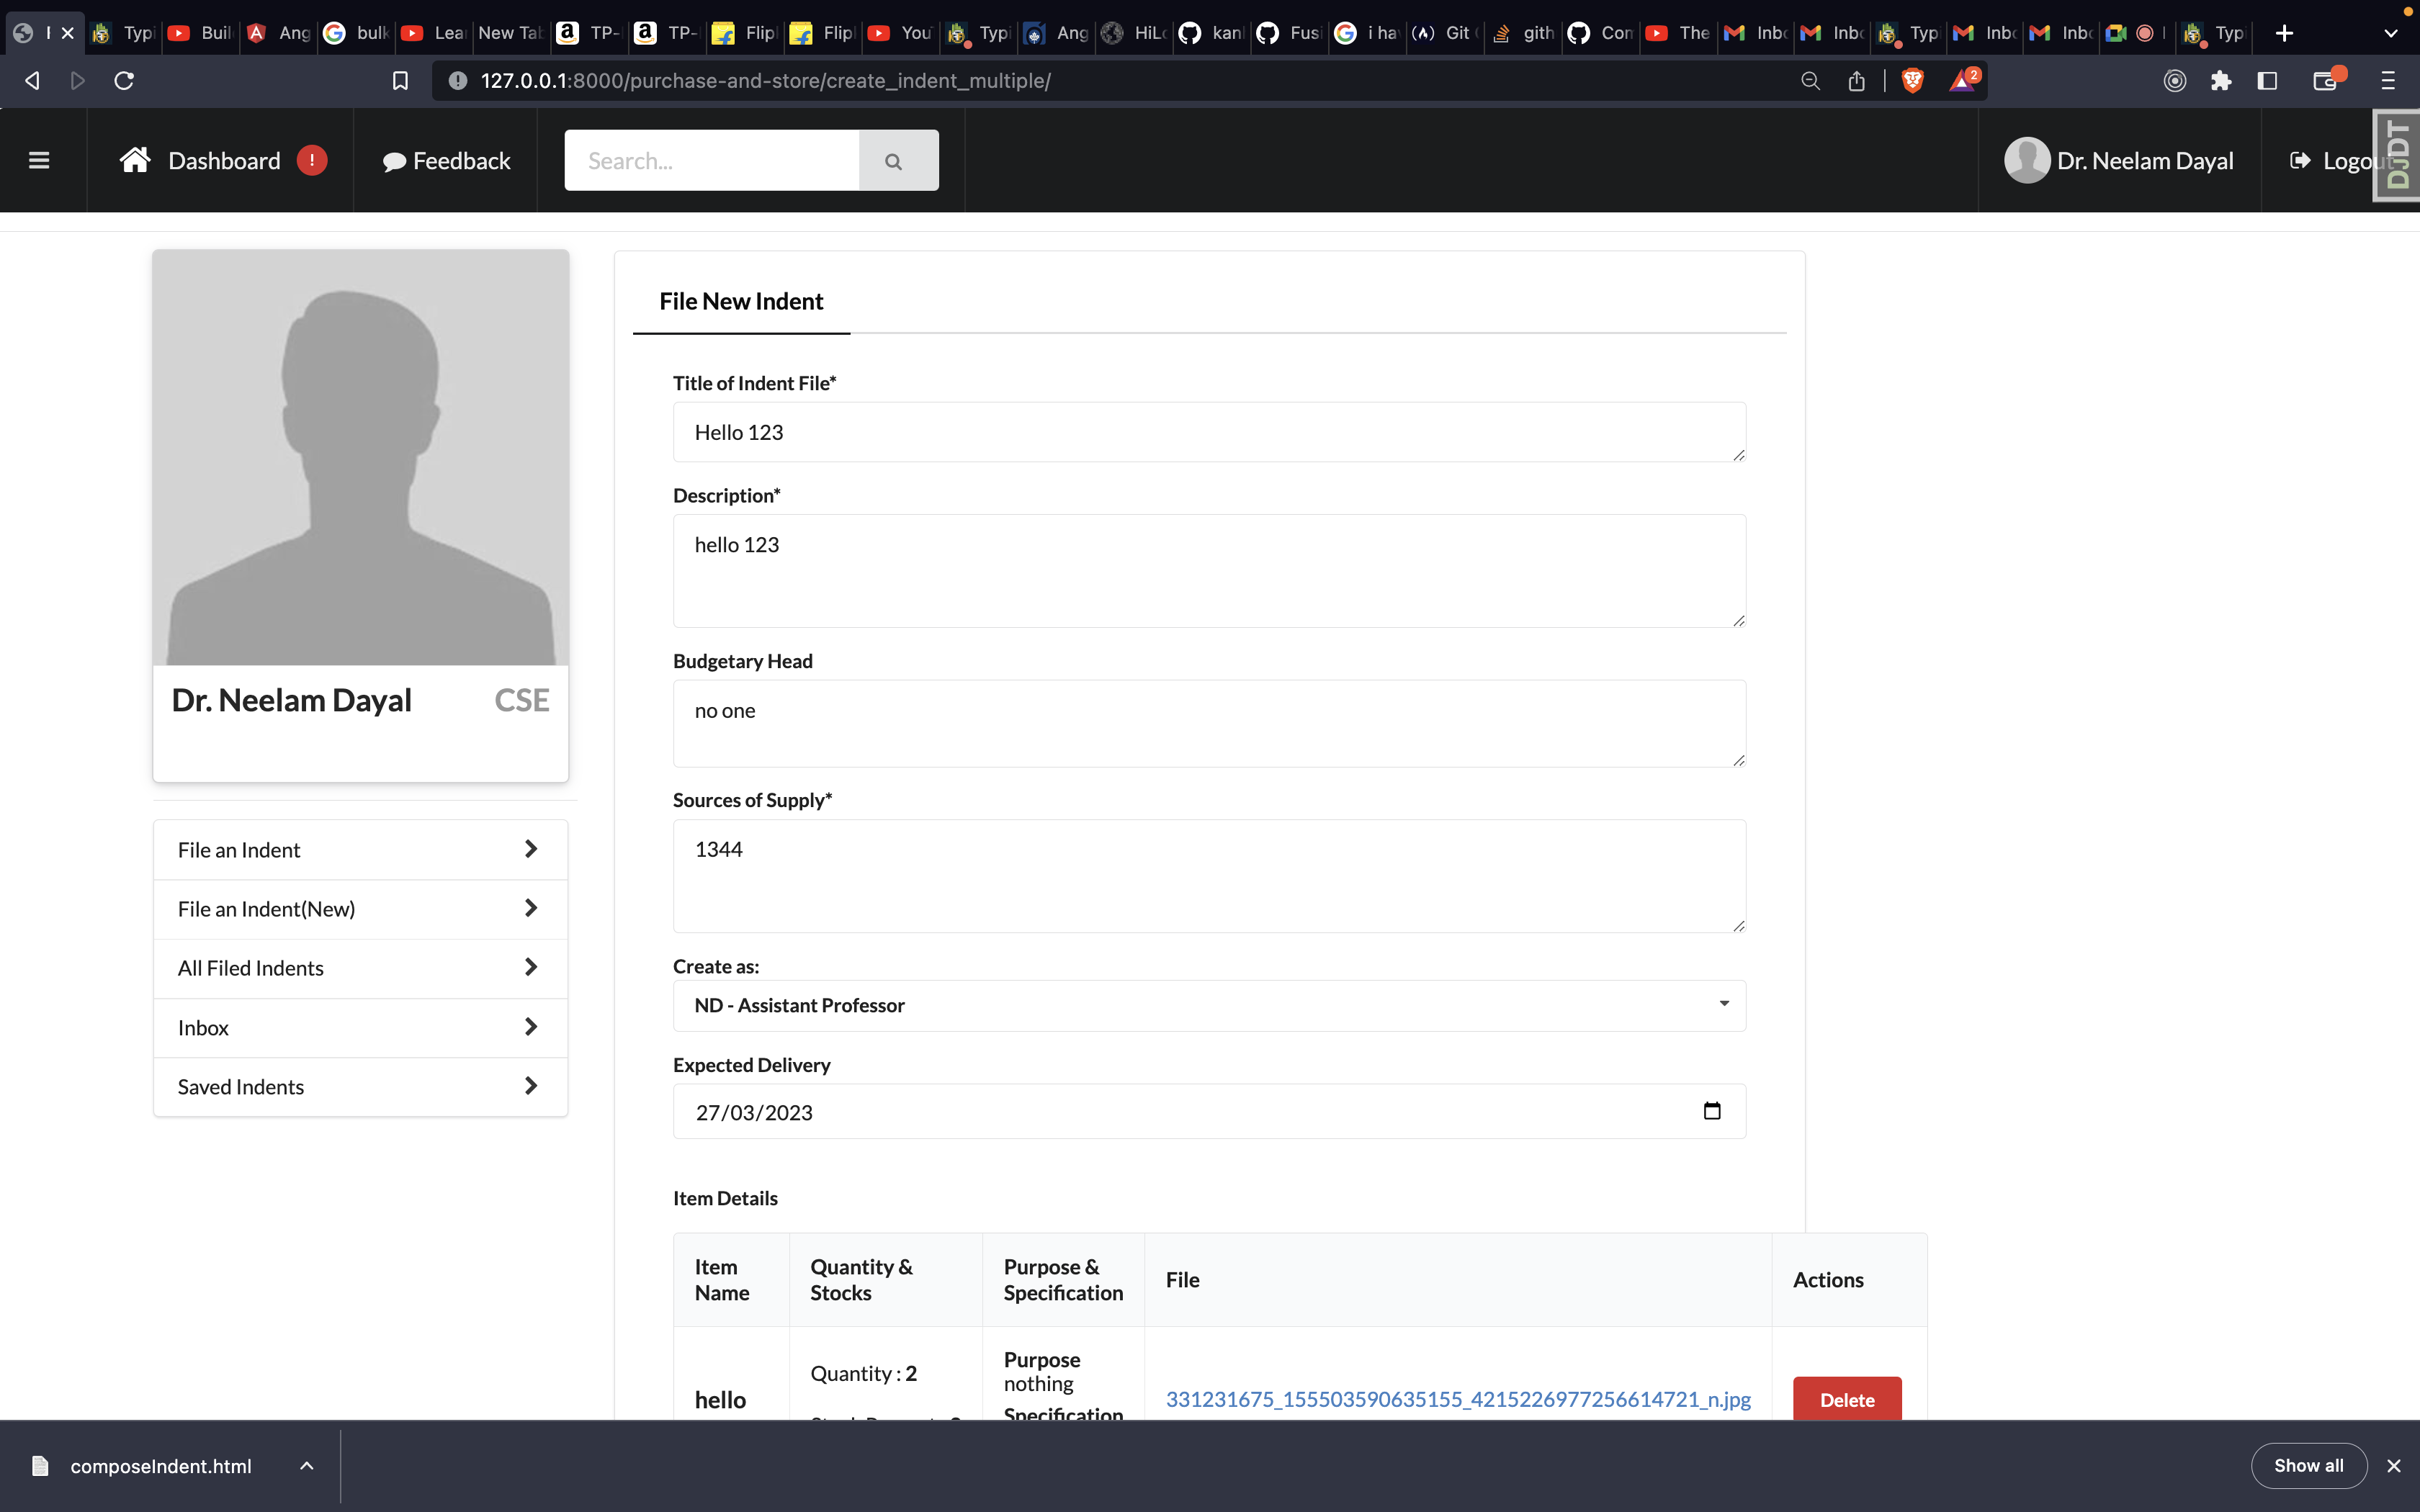This screenshot has width=2420, height=1512.
Task: Click the browser reload icon
Action: [124, 80]
